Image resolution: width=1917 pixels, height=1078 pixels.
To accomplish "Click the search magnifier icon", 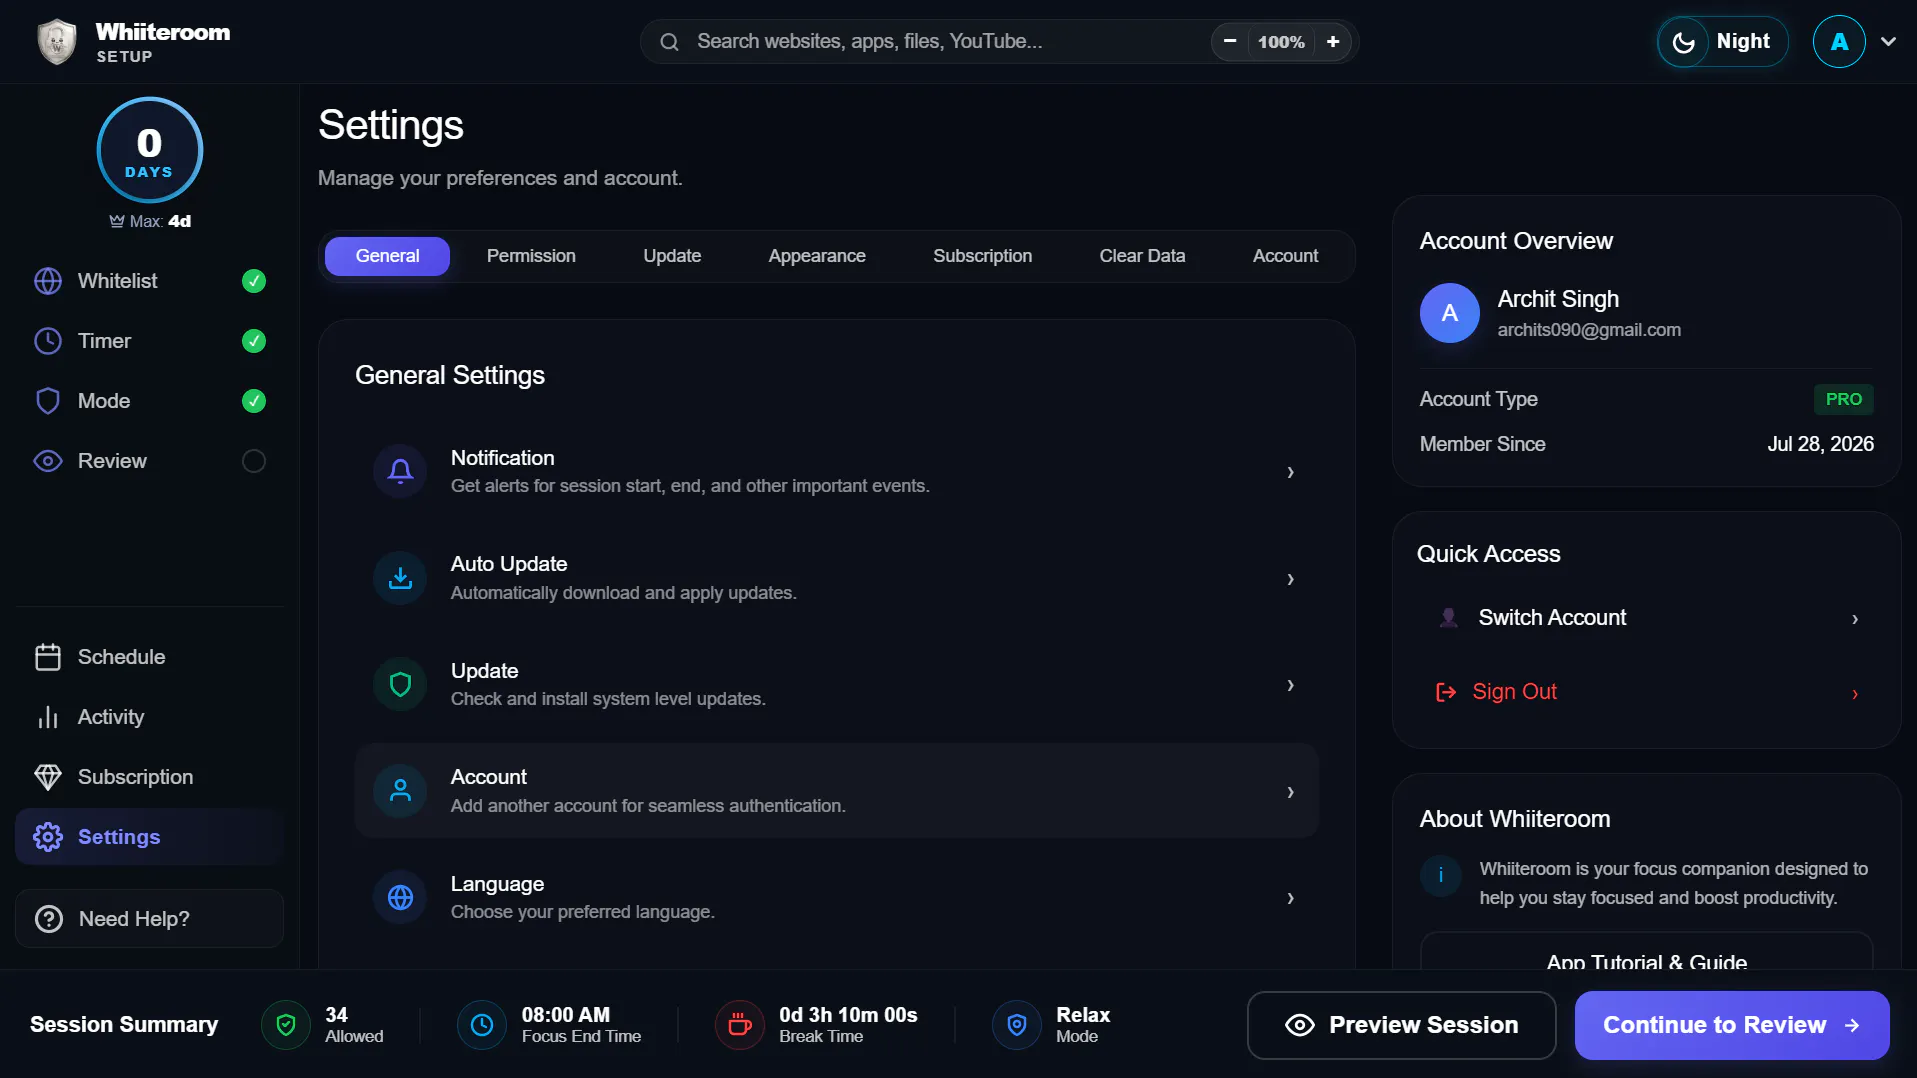I will point(670,42).
